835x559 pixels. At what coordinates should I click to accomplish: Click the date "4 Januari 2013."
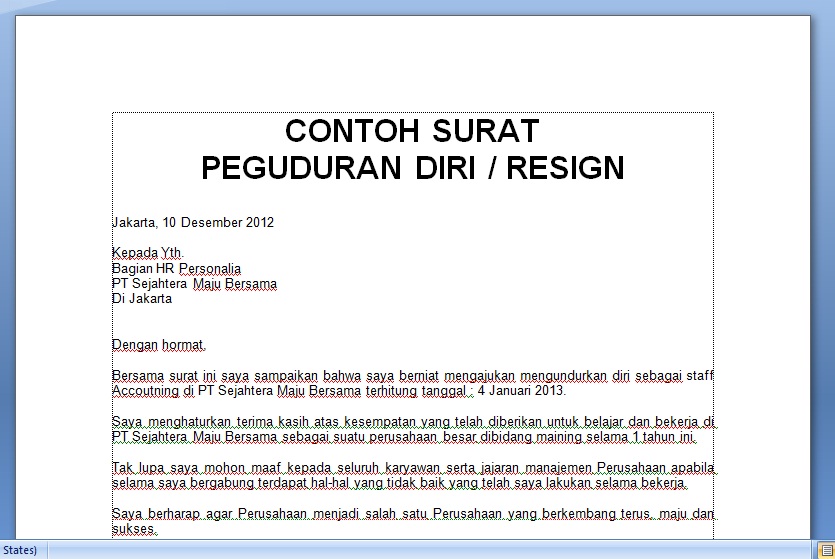point(521,391)
